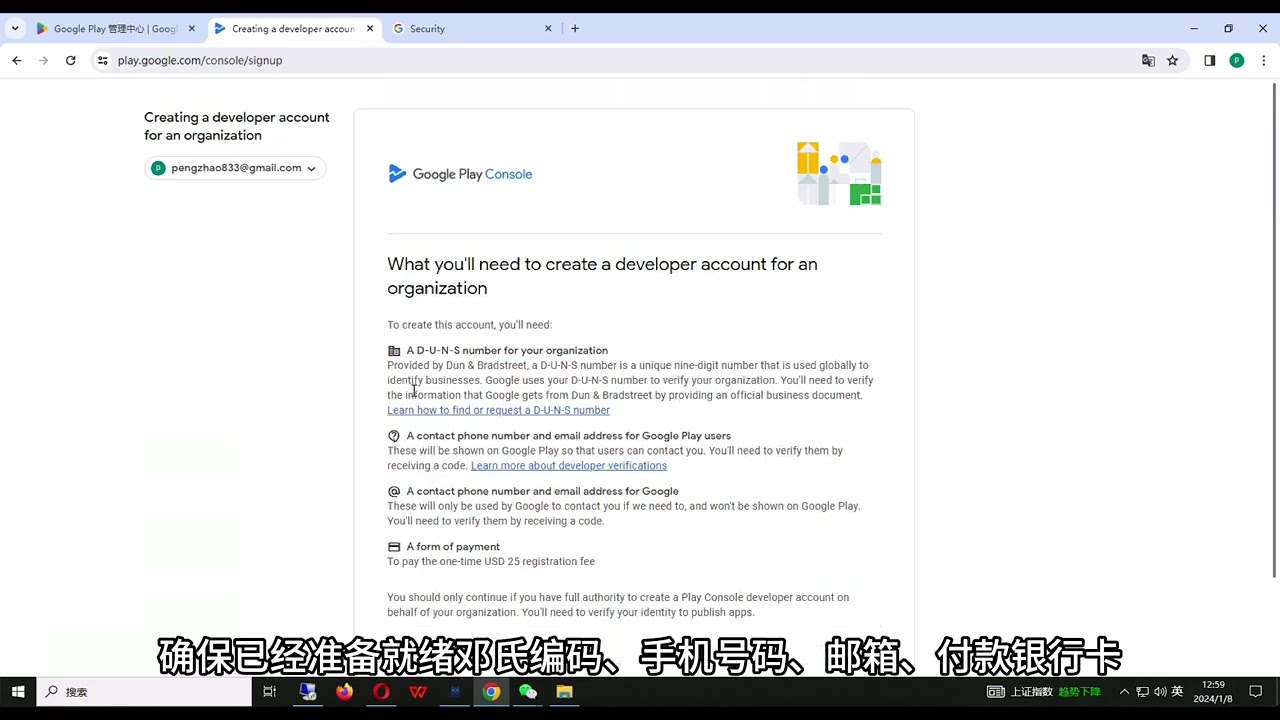Expand the pengzhao833@gmail.com account switcher
Screen dimensions: 1280x720
(x=235, y=168)
